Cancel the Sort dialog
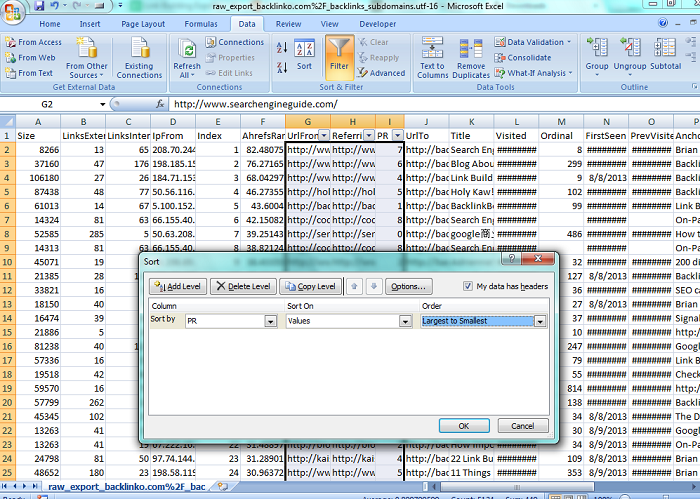The image size is (700, 499). (523, 426)
